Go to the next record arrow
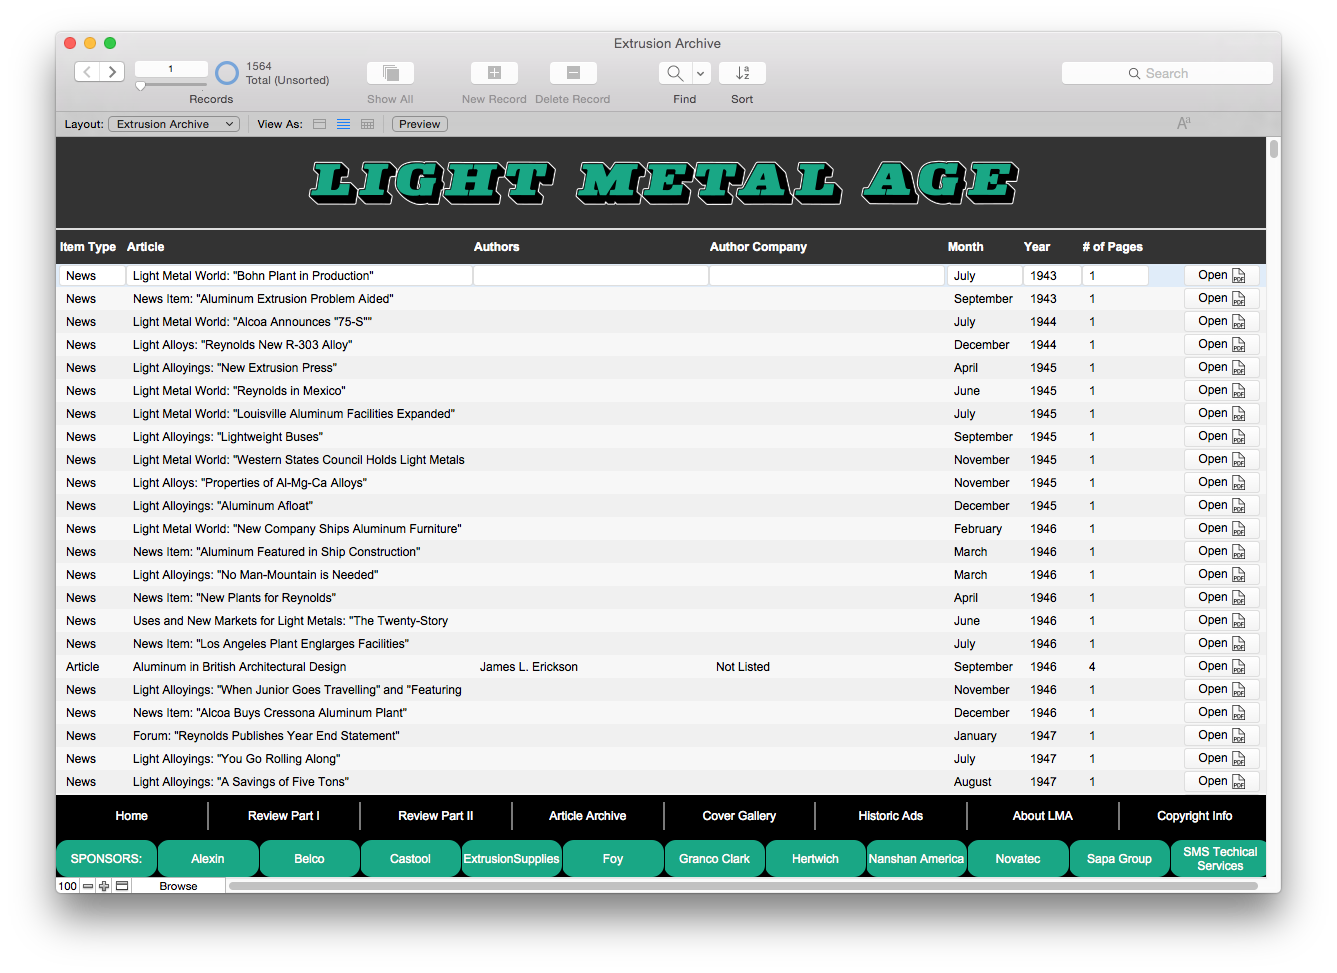Viewport: 1337px width, 973px height. point(113,72)
